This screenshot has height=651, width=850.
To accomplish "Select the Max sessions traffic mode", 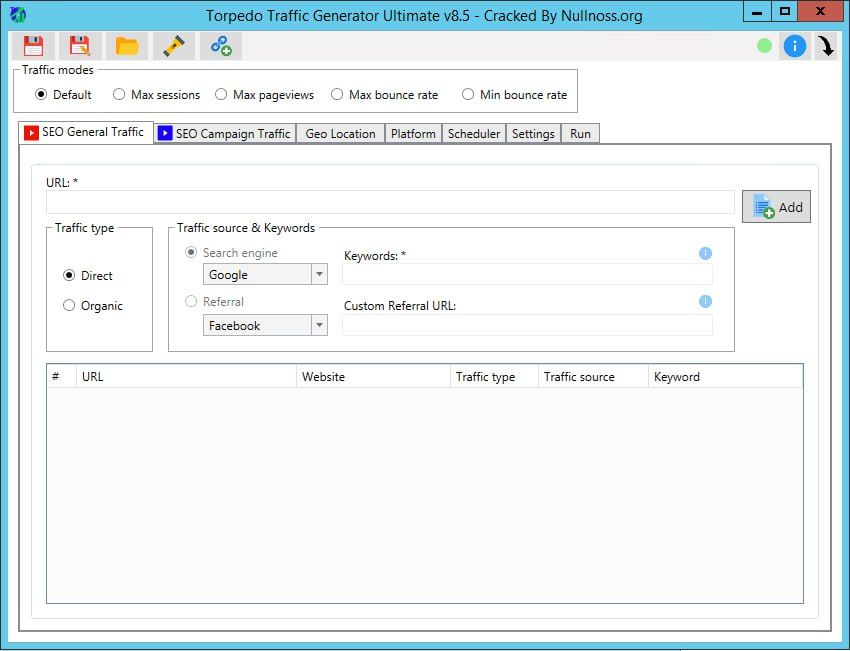I will [119, 95].
